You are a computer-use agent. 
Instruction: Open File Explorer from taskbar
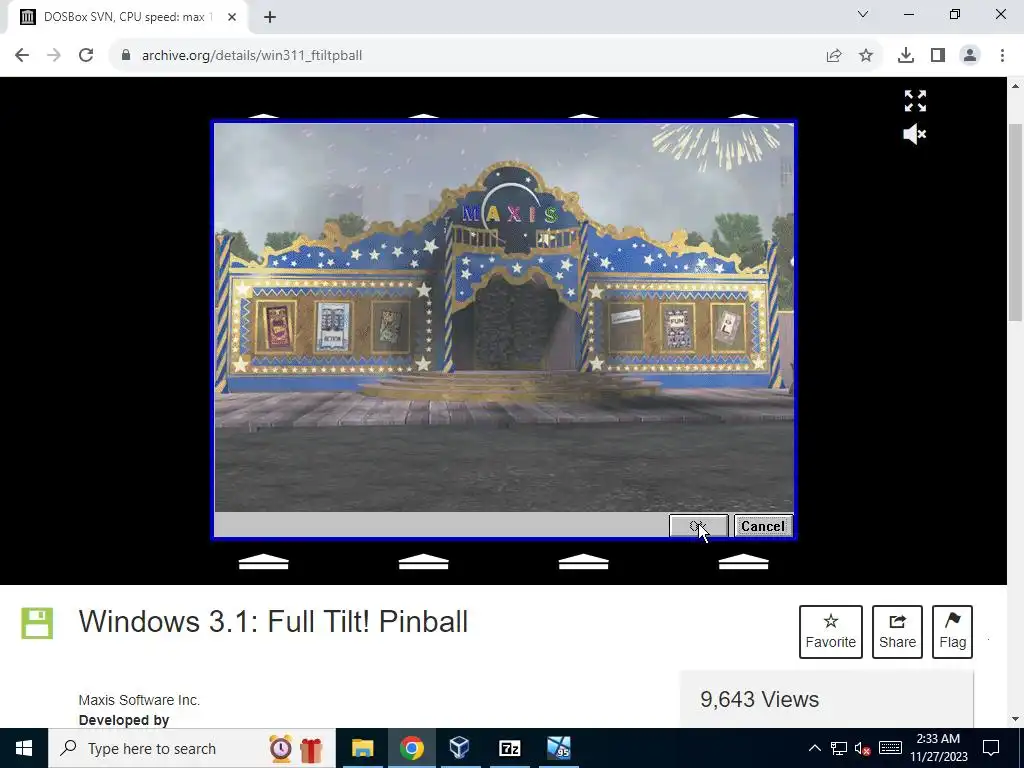[x=362, y=748]
